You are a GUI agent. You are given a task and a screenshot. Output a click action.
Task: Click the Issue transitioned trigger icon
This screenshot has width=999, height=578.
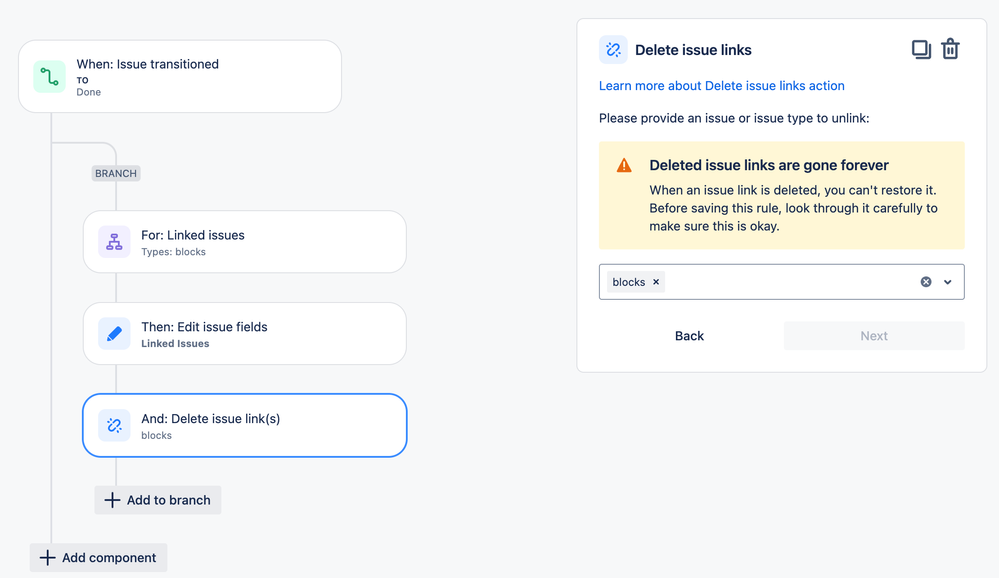[x=49, y=77]
